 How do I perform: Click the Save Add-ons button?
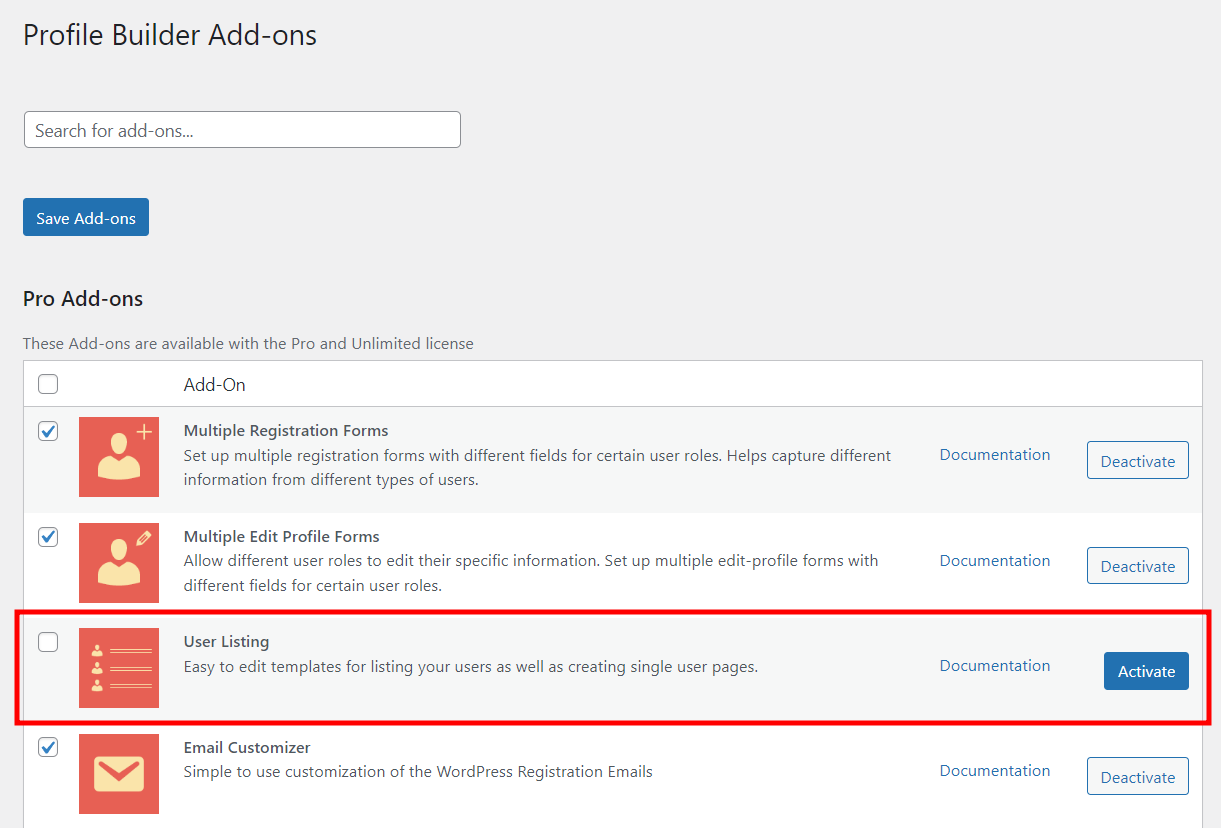(x=86, y=217)
